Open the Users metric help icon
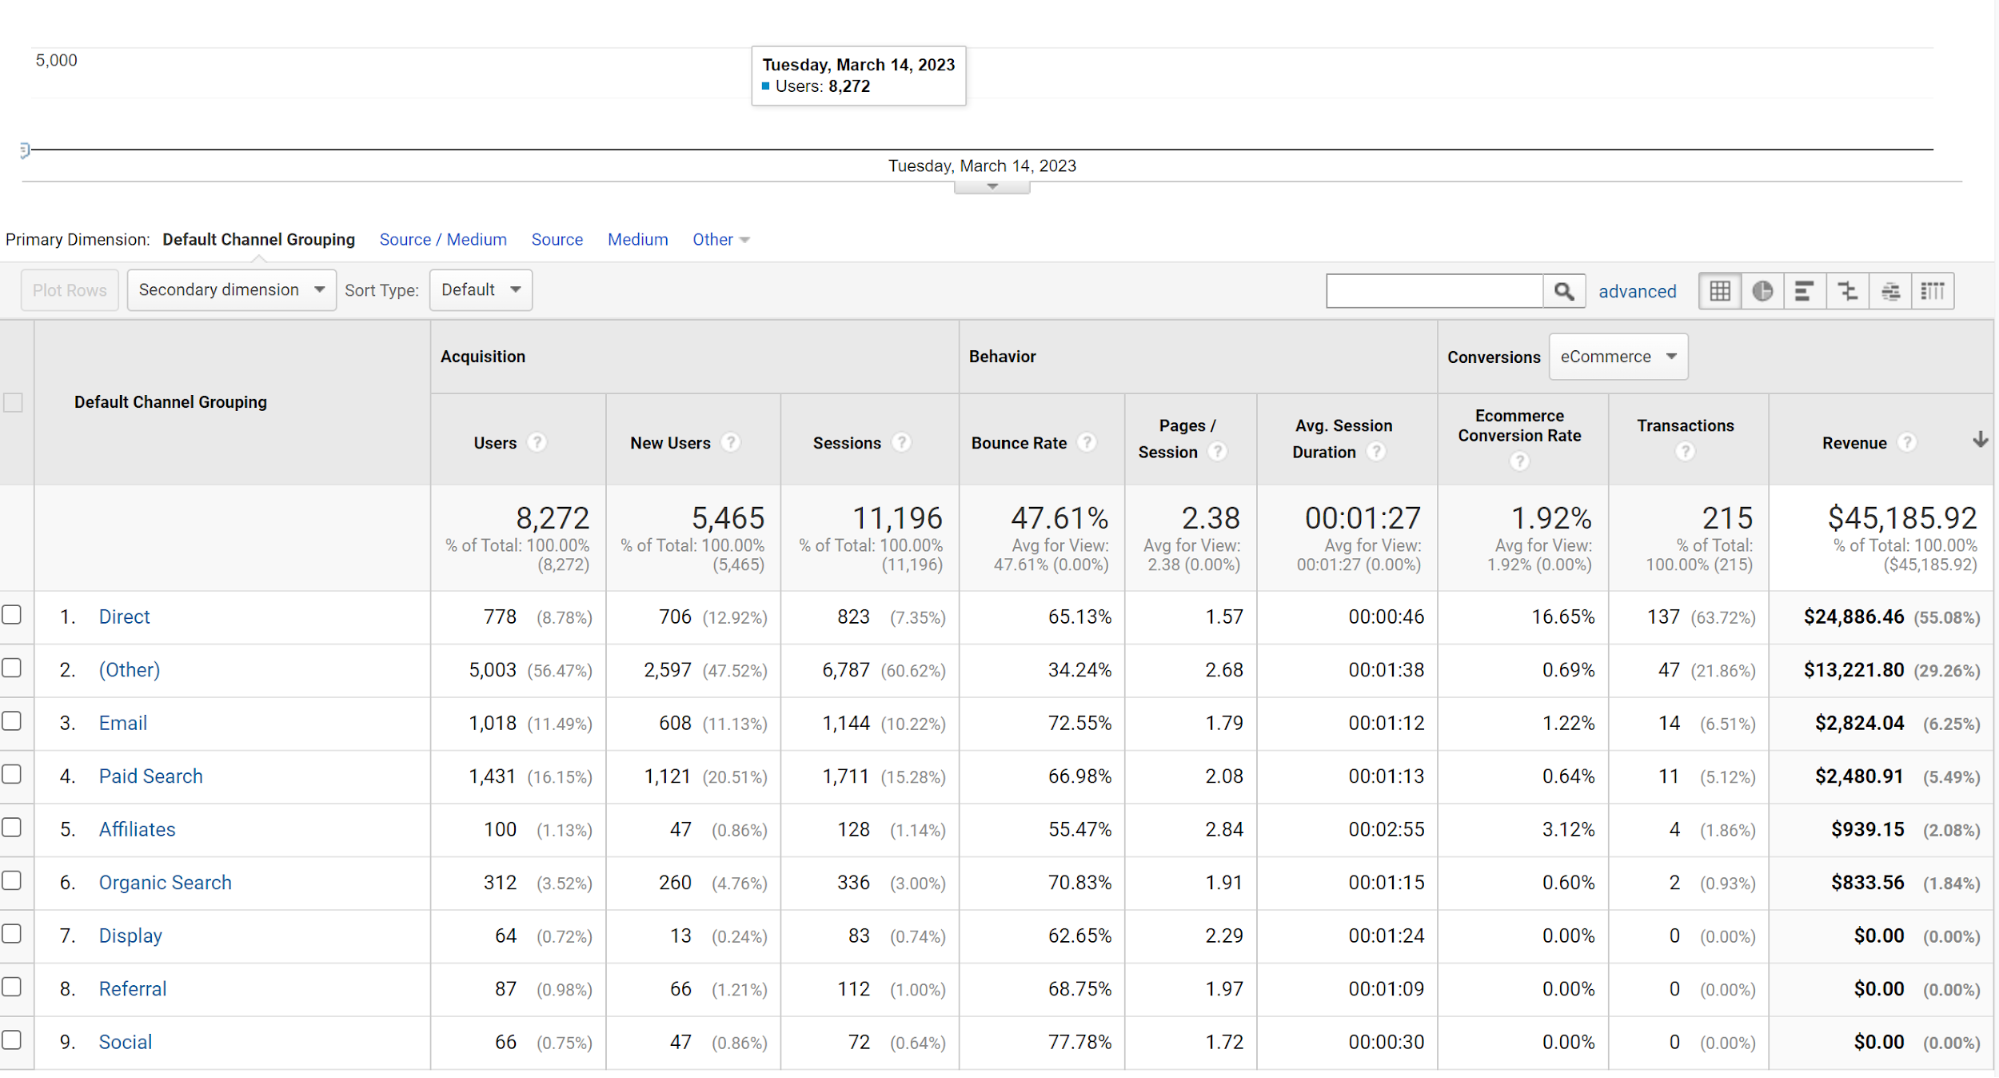1999x1078 pixels. (537, 442)
